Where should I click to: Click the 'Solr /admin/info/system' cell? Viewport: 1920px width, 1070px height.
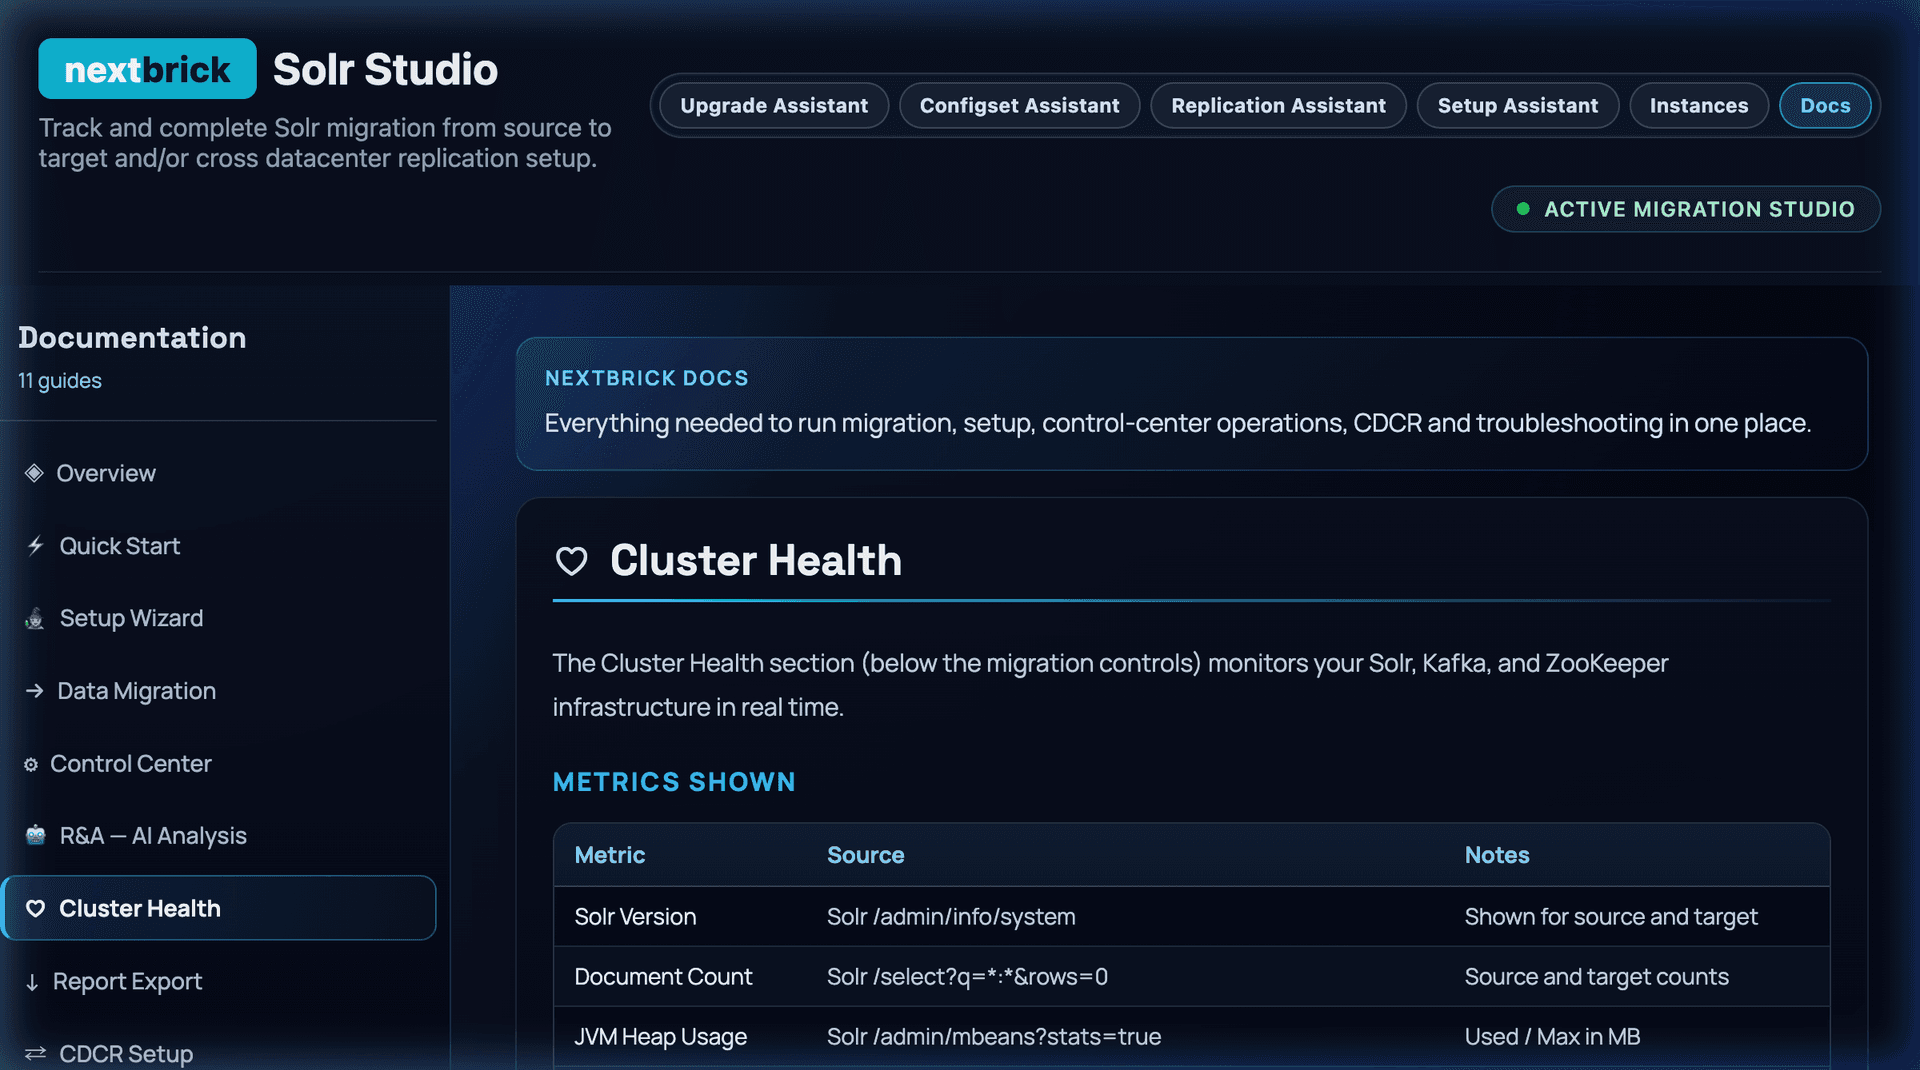(x=951, y=917)
